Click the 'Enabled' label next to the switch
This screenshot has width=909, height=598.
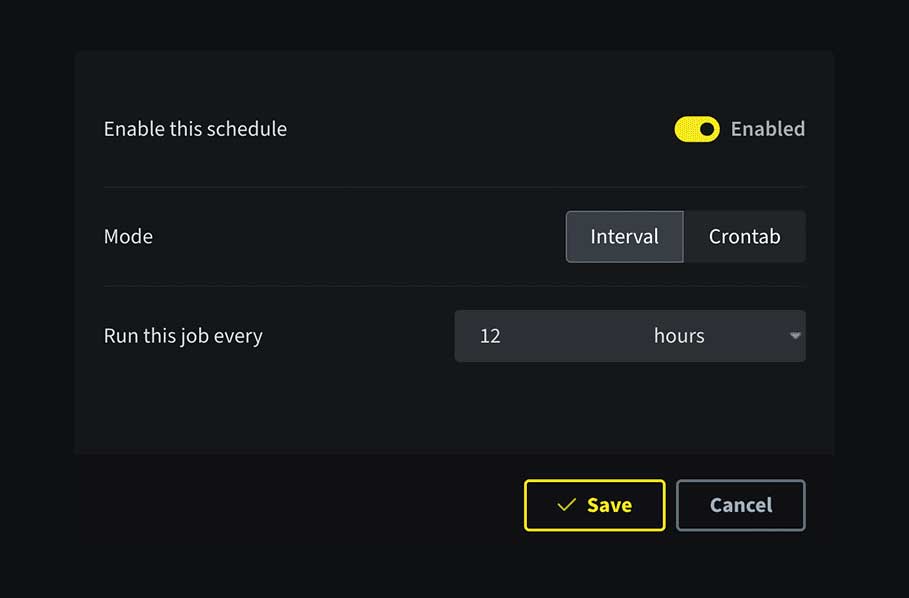tap(768, 129)
